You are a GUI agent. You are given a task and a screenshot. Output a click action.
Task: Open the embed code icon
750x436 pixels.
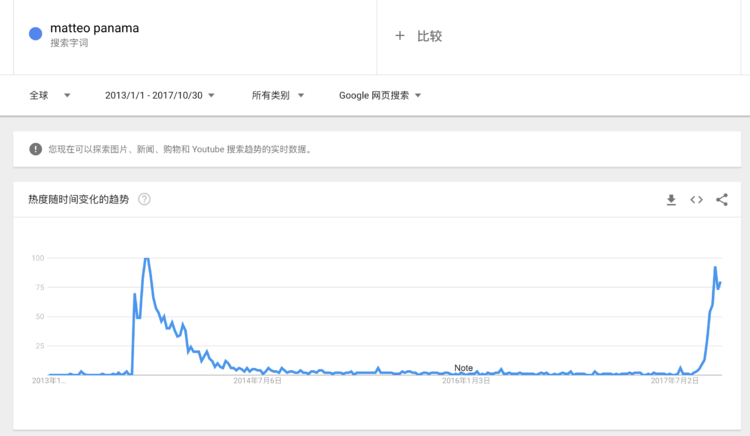pyautogui.click(x=696, y=200)
